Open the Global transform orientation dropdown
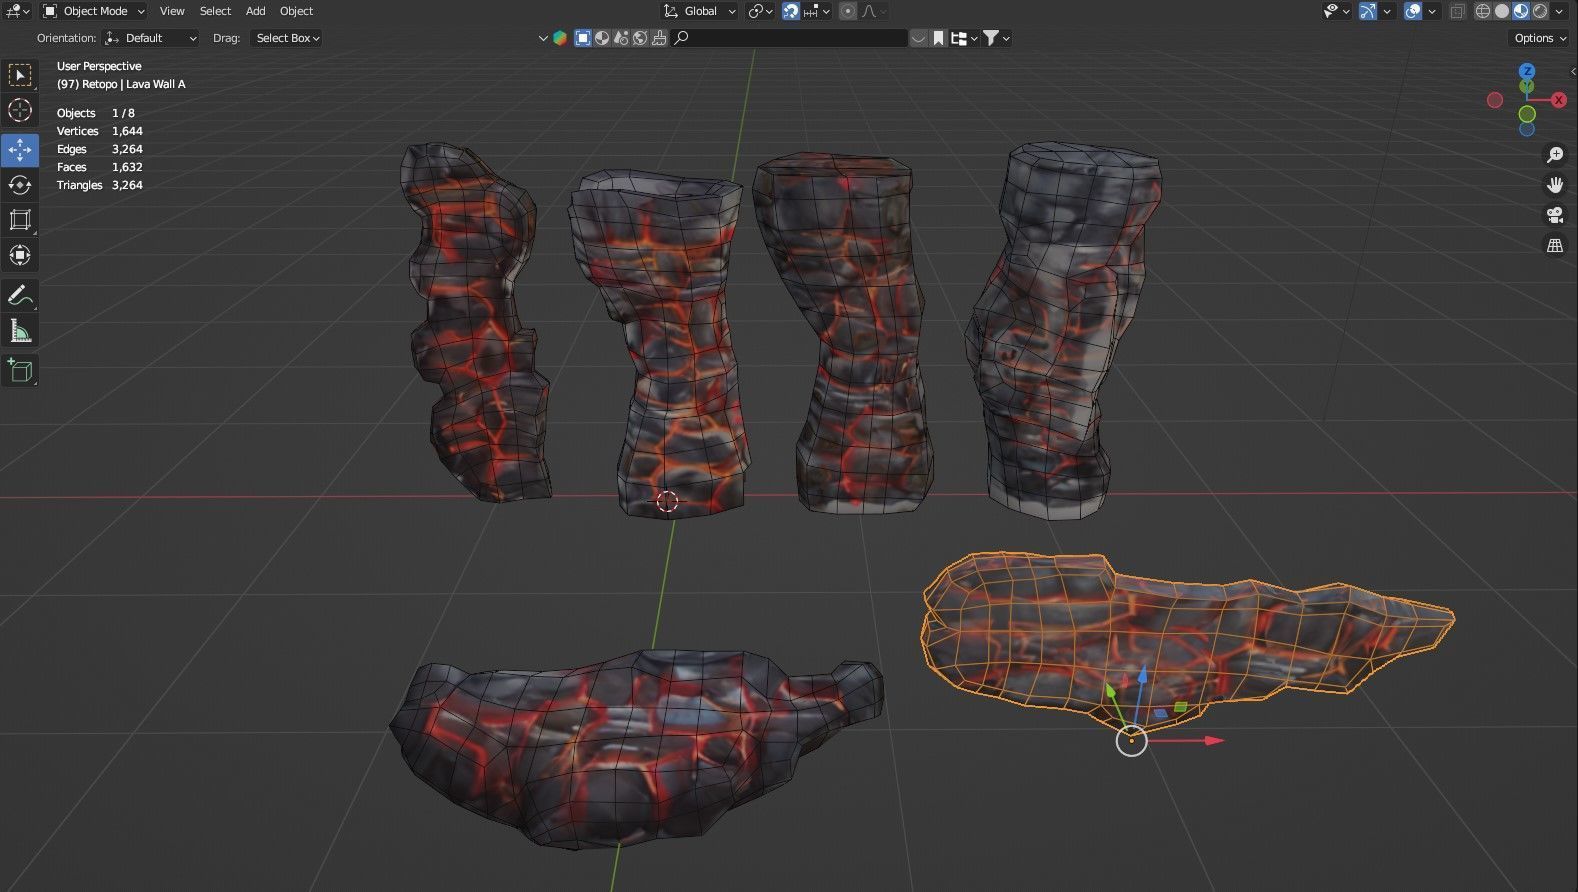Viewport: 1578px width, 892px height. tap(699, 11)
